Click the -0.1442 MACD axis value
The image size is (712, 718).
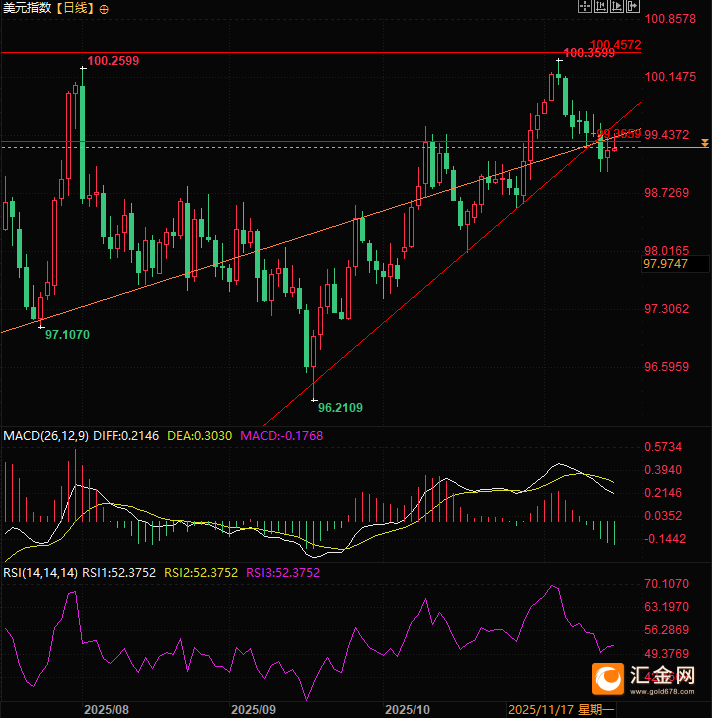click(x=665, y=539)
